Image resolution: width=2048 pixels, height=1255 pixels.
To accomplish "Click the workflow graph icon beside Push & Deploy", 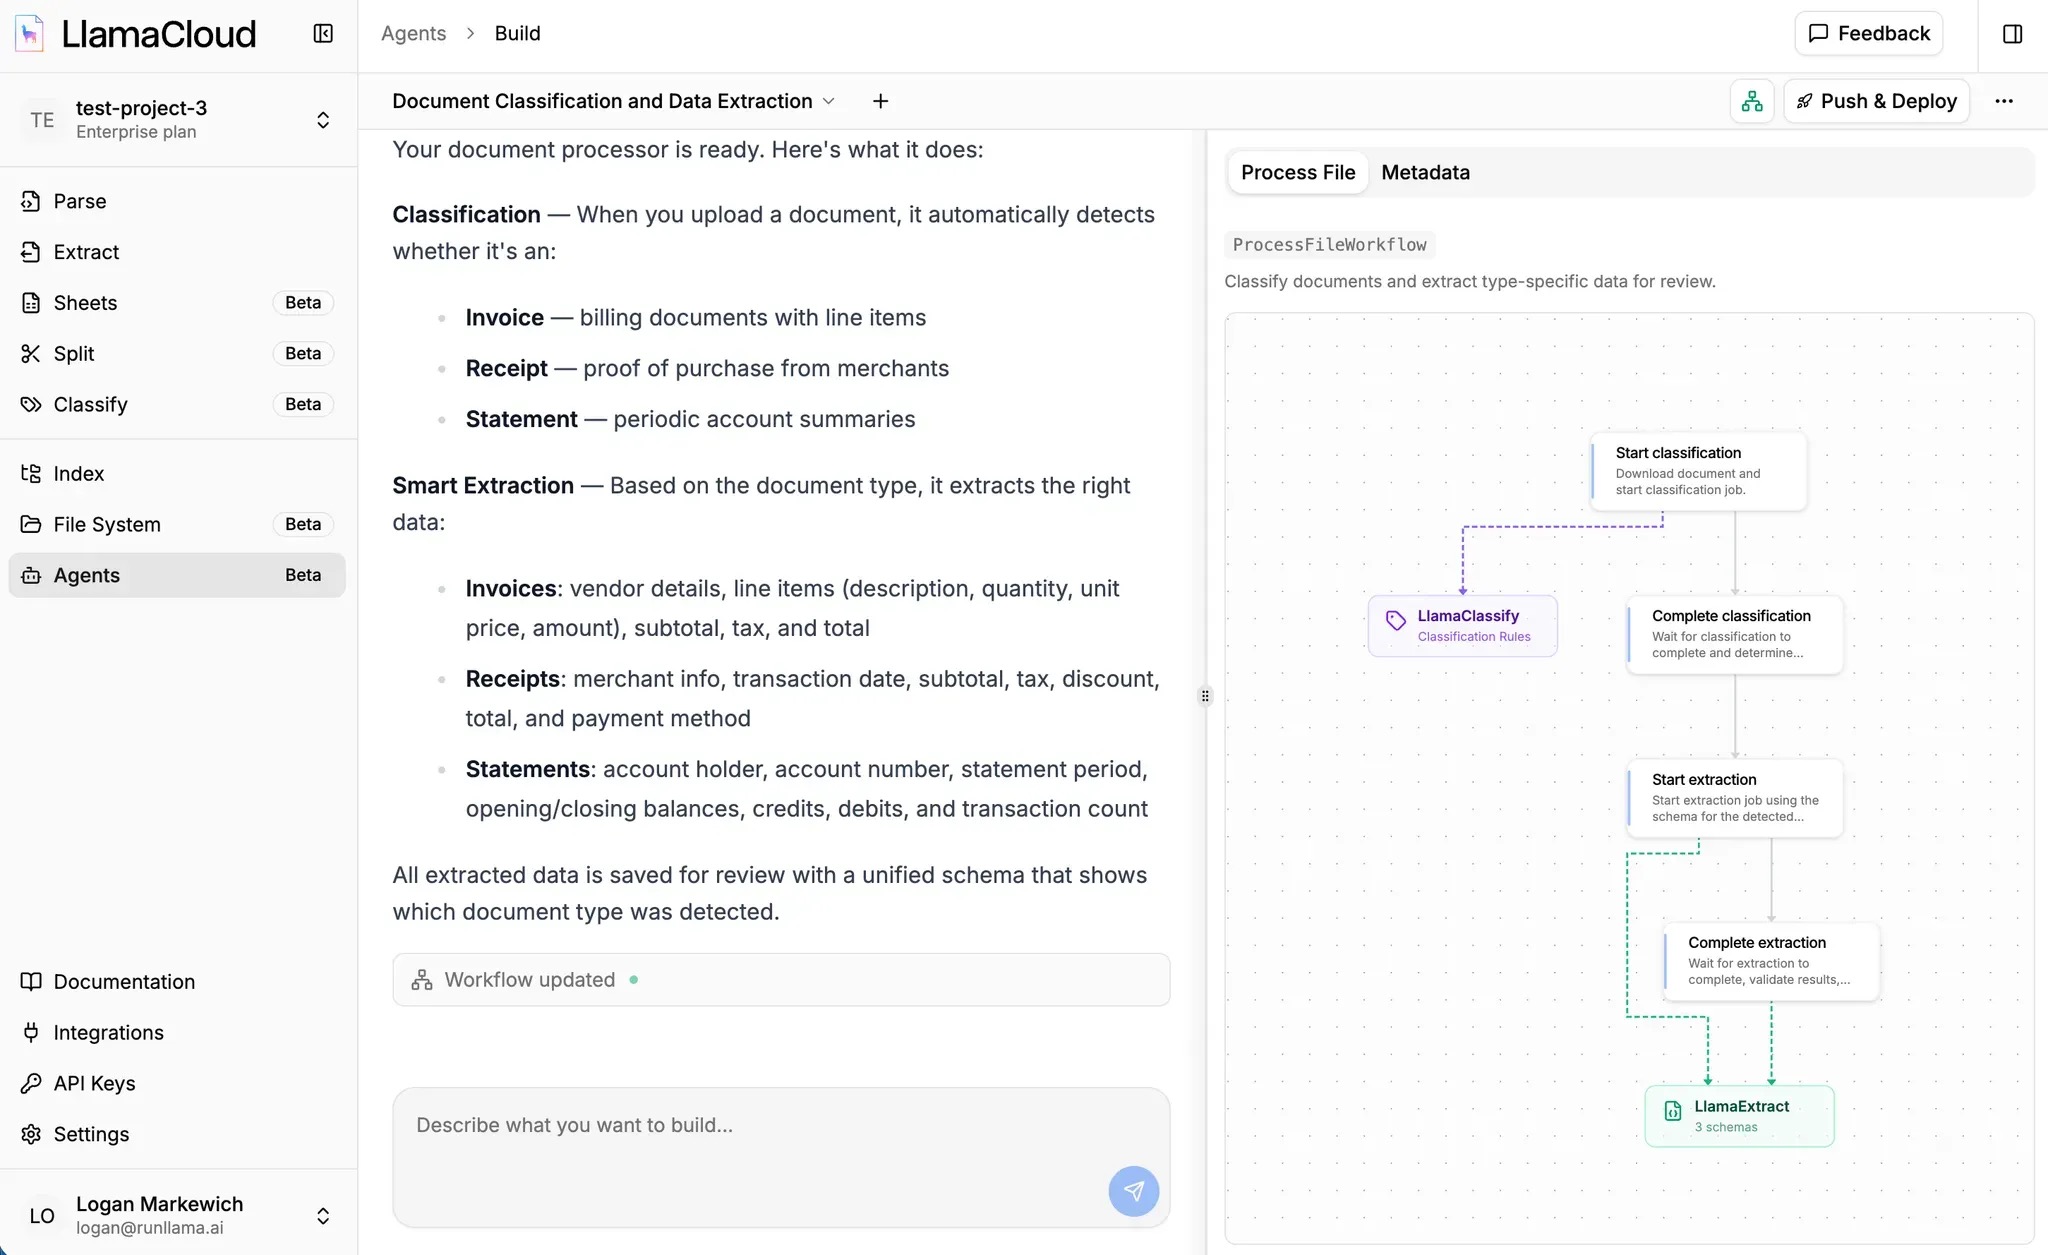I will (x=1751, y=100).
